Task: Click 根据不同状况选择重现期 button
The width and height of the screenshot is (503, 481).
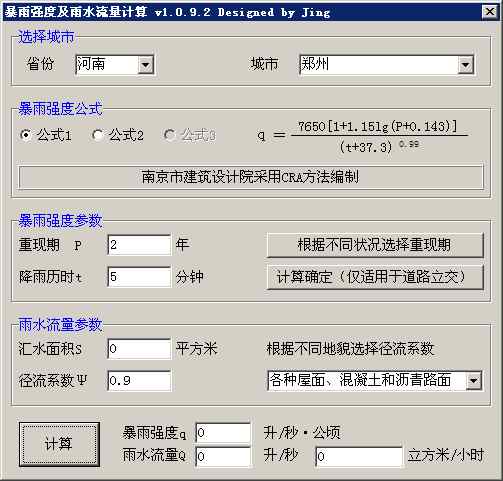Action: pos(375,245)
